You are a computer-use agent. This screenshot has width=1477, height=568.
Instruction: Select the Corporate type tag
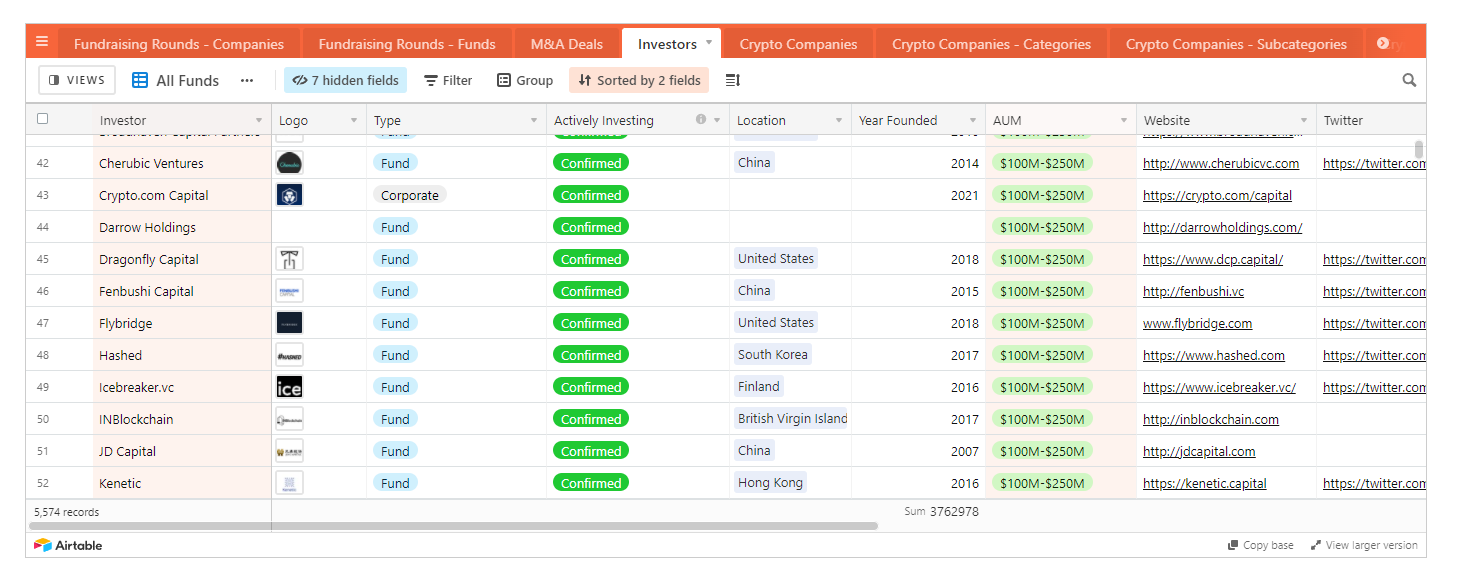click(410, 195)
